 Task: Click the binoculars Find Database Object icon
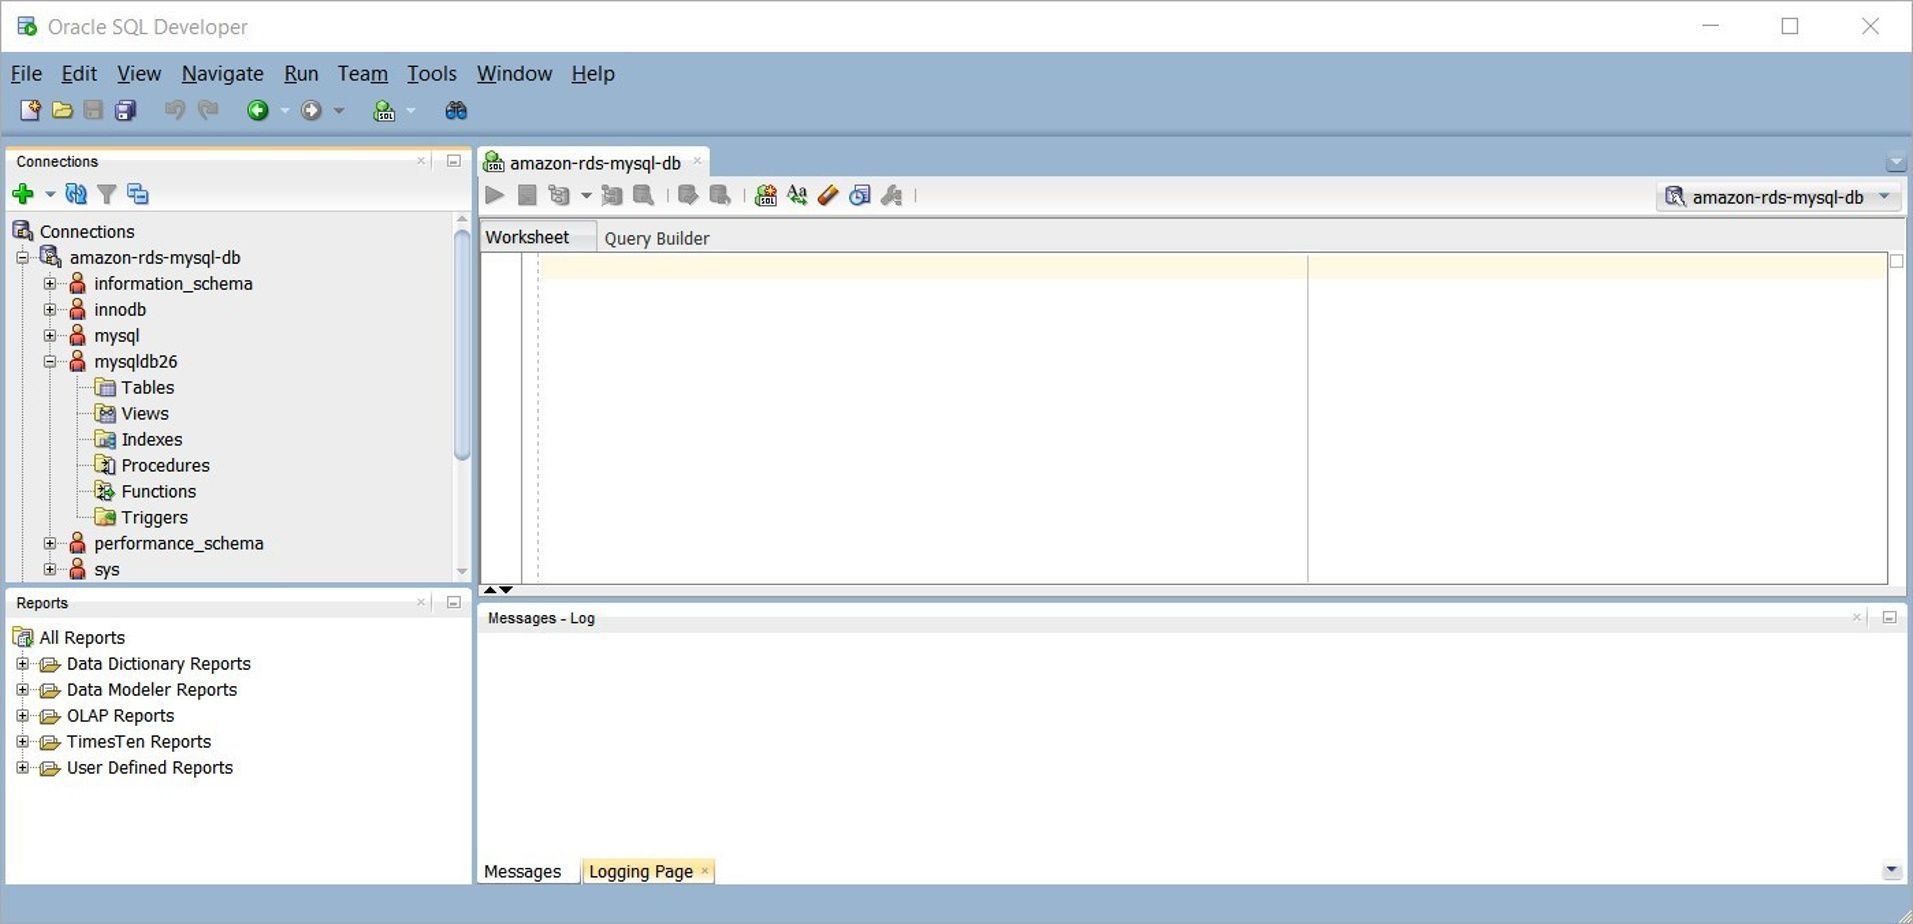click(x=456, y=110)
